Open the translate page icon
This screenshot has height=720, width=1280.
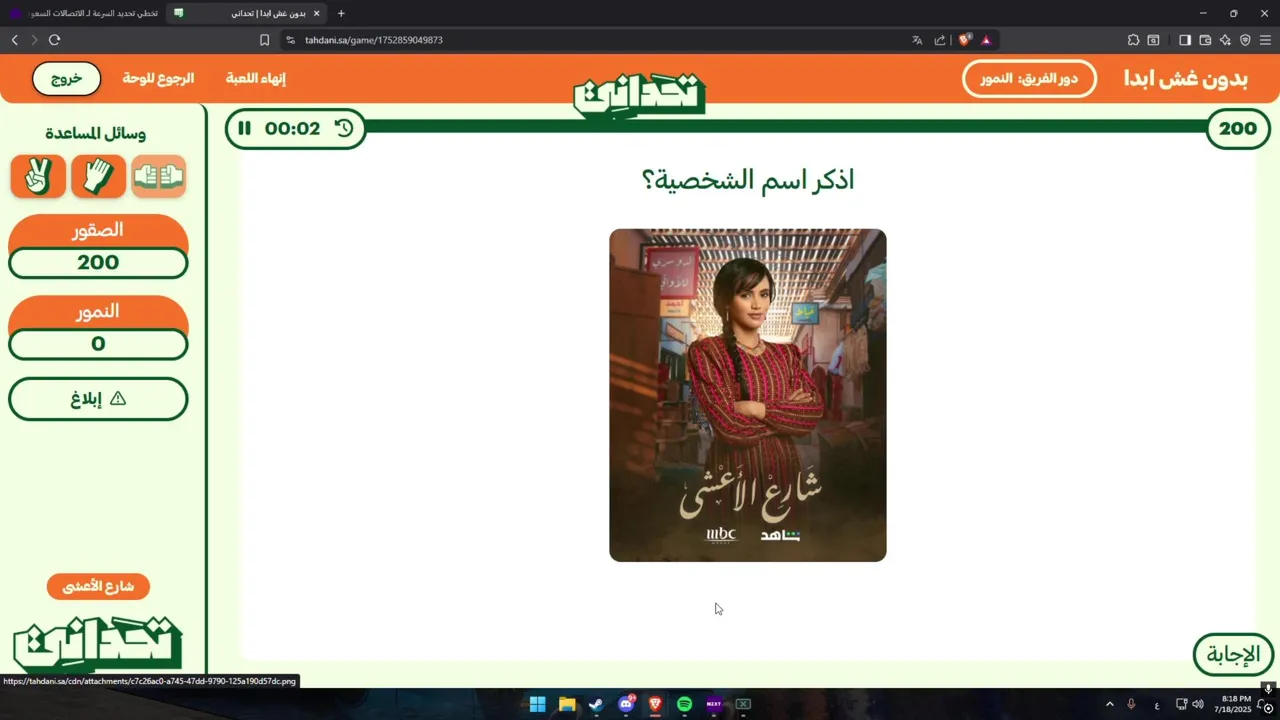(917, 40)
